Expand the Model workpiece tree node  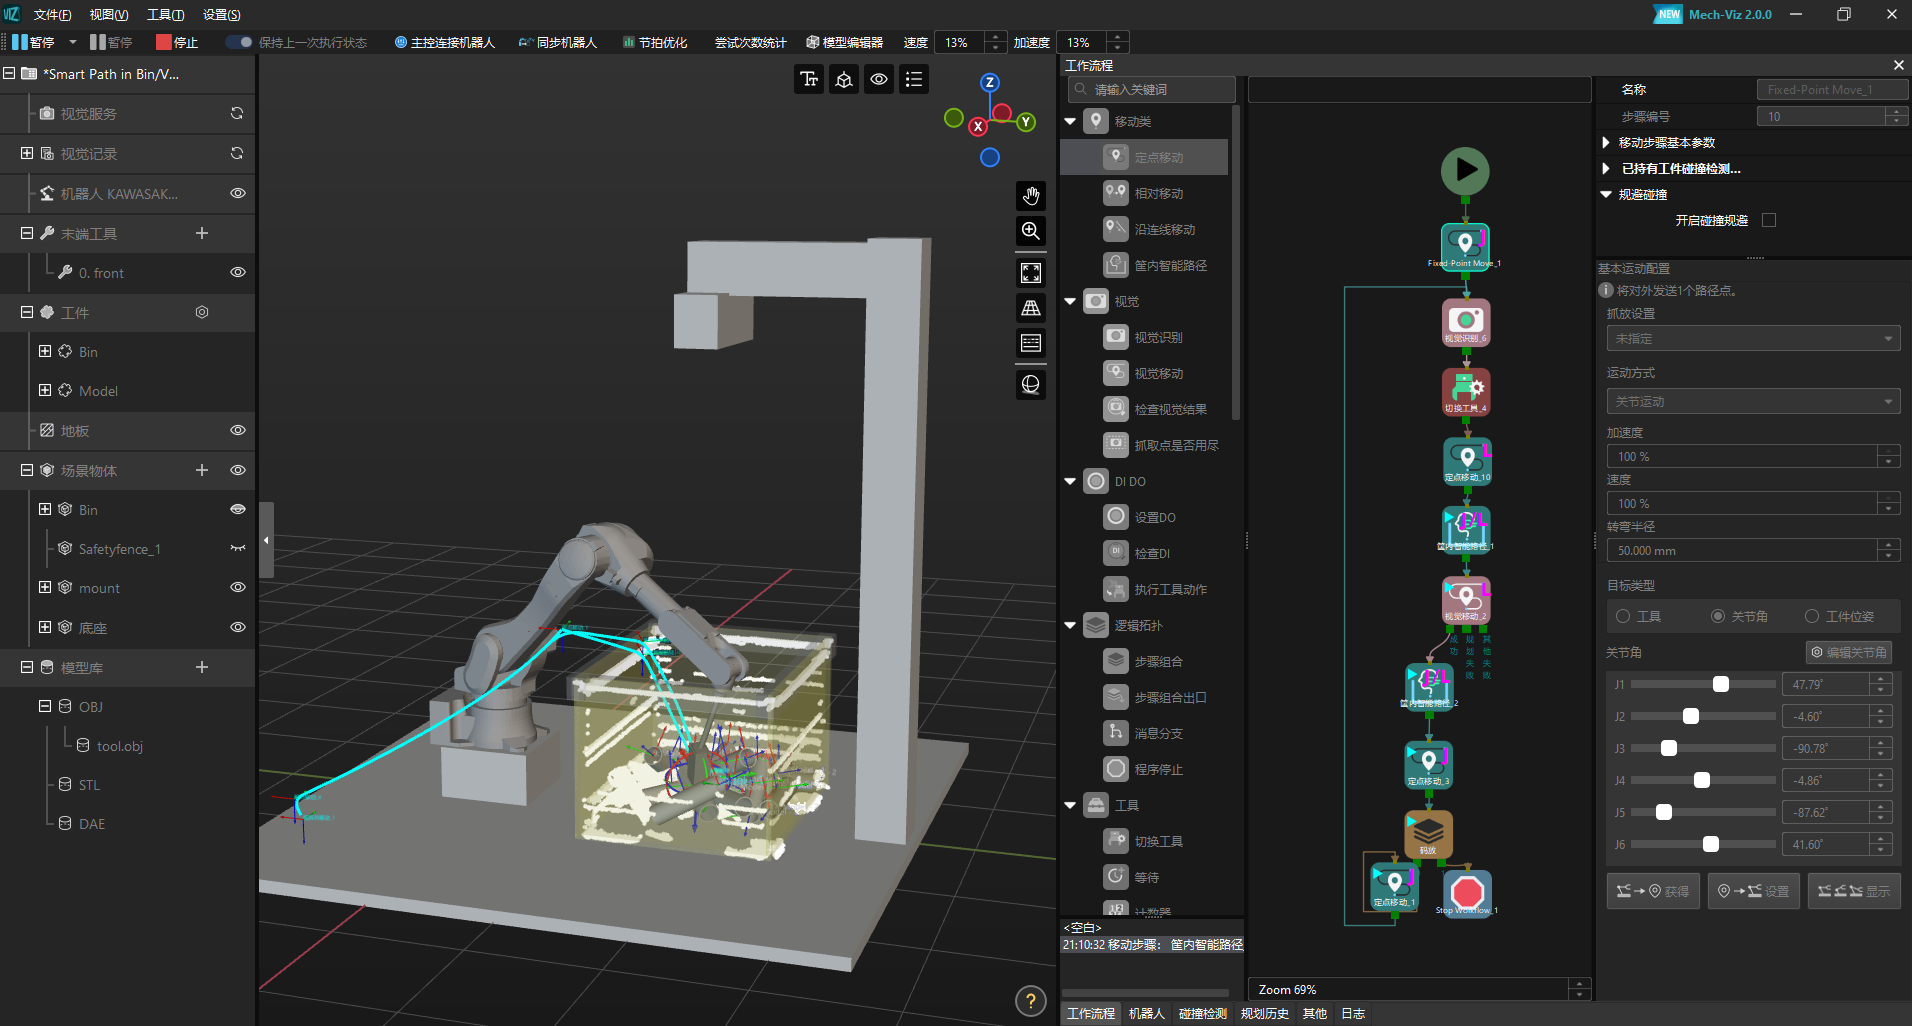[45, 390]
